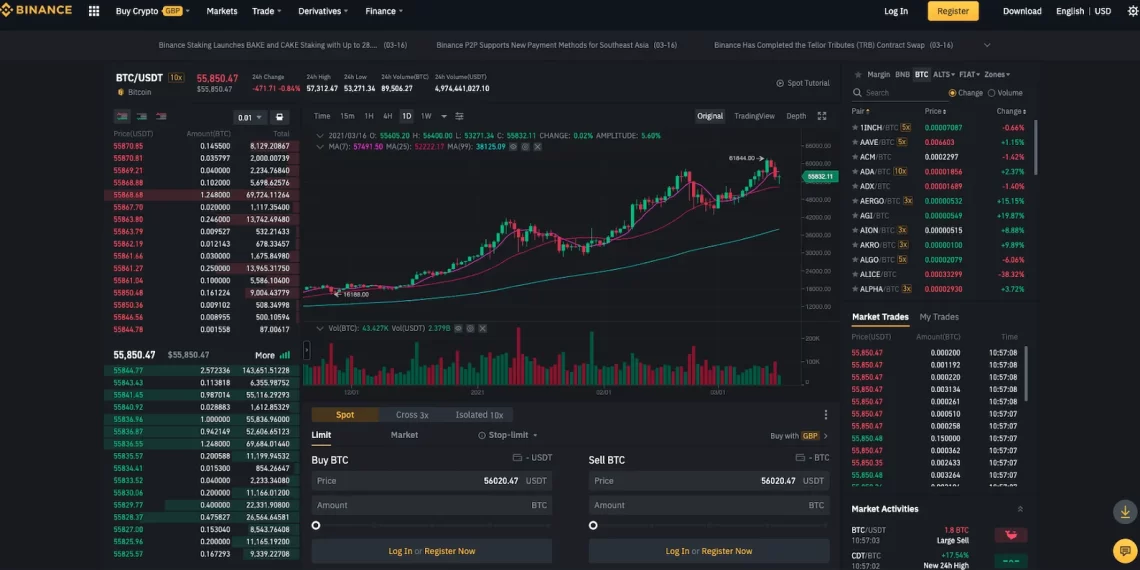Click the yellow Register button
Viewport: 1140px width, 570px height.
(x=952, y=11)
